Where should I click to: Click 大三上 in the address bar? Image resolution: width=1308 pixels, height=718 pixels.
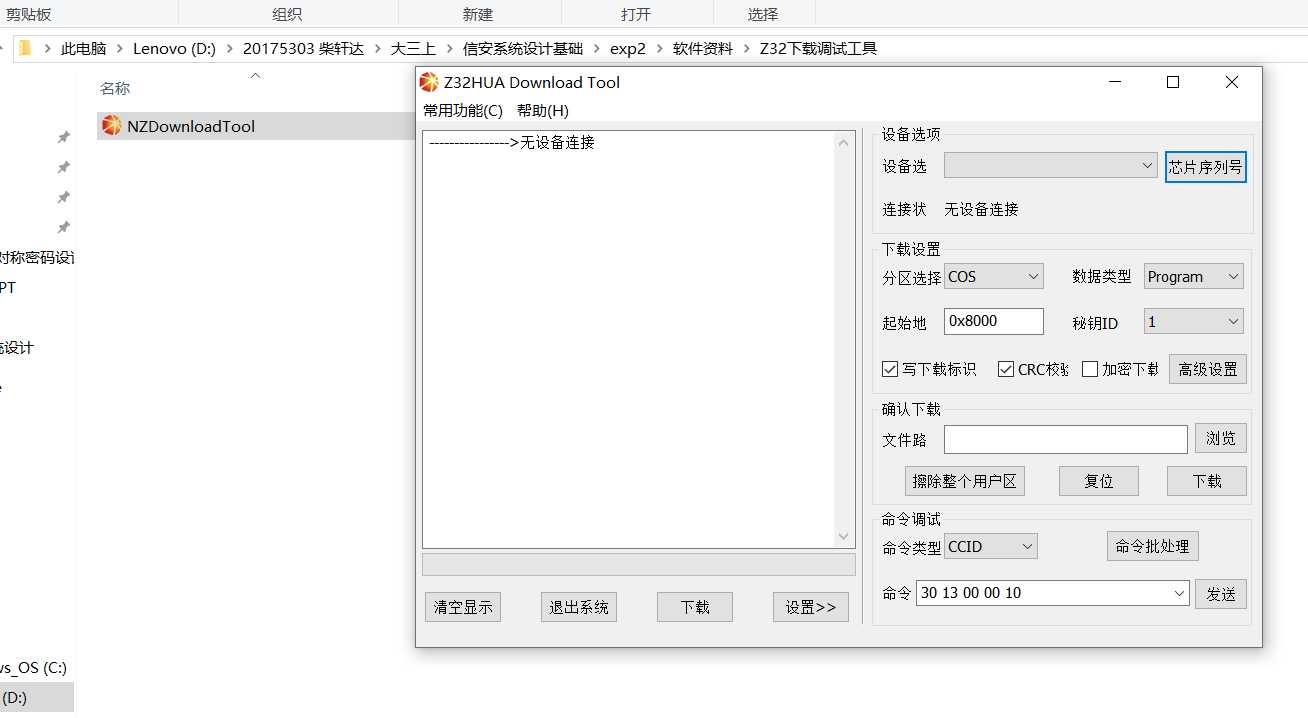tap(413, 48)
